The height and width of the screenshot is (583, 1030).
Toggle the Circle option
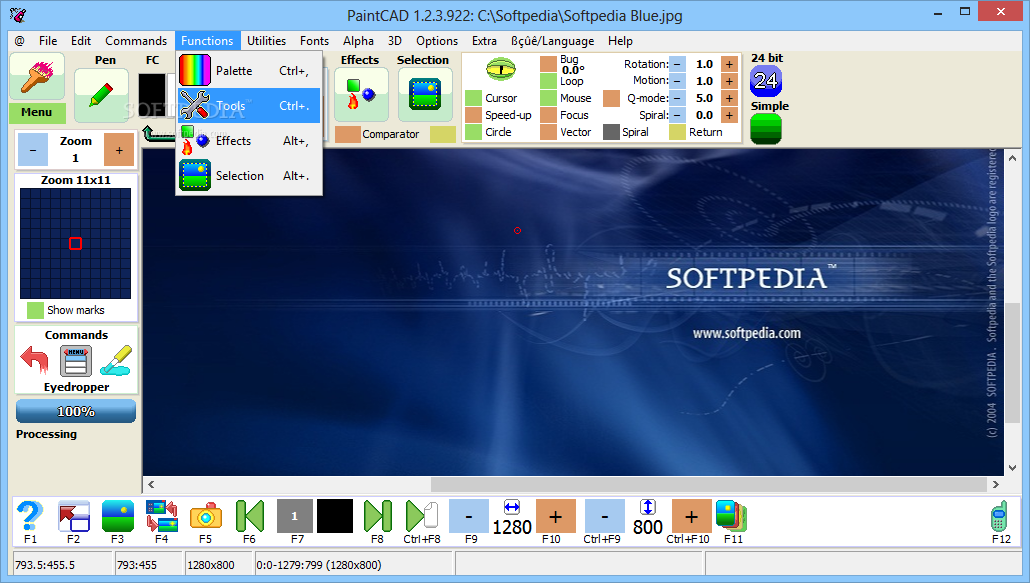click(474, 132)
